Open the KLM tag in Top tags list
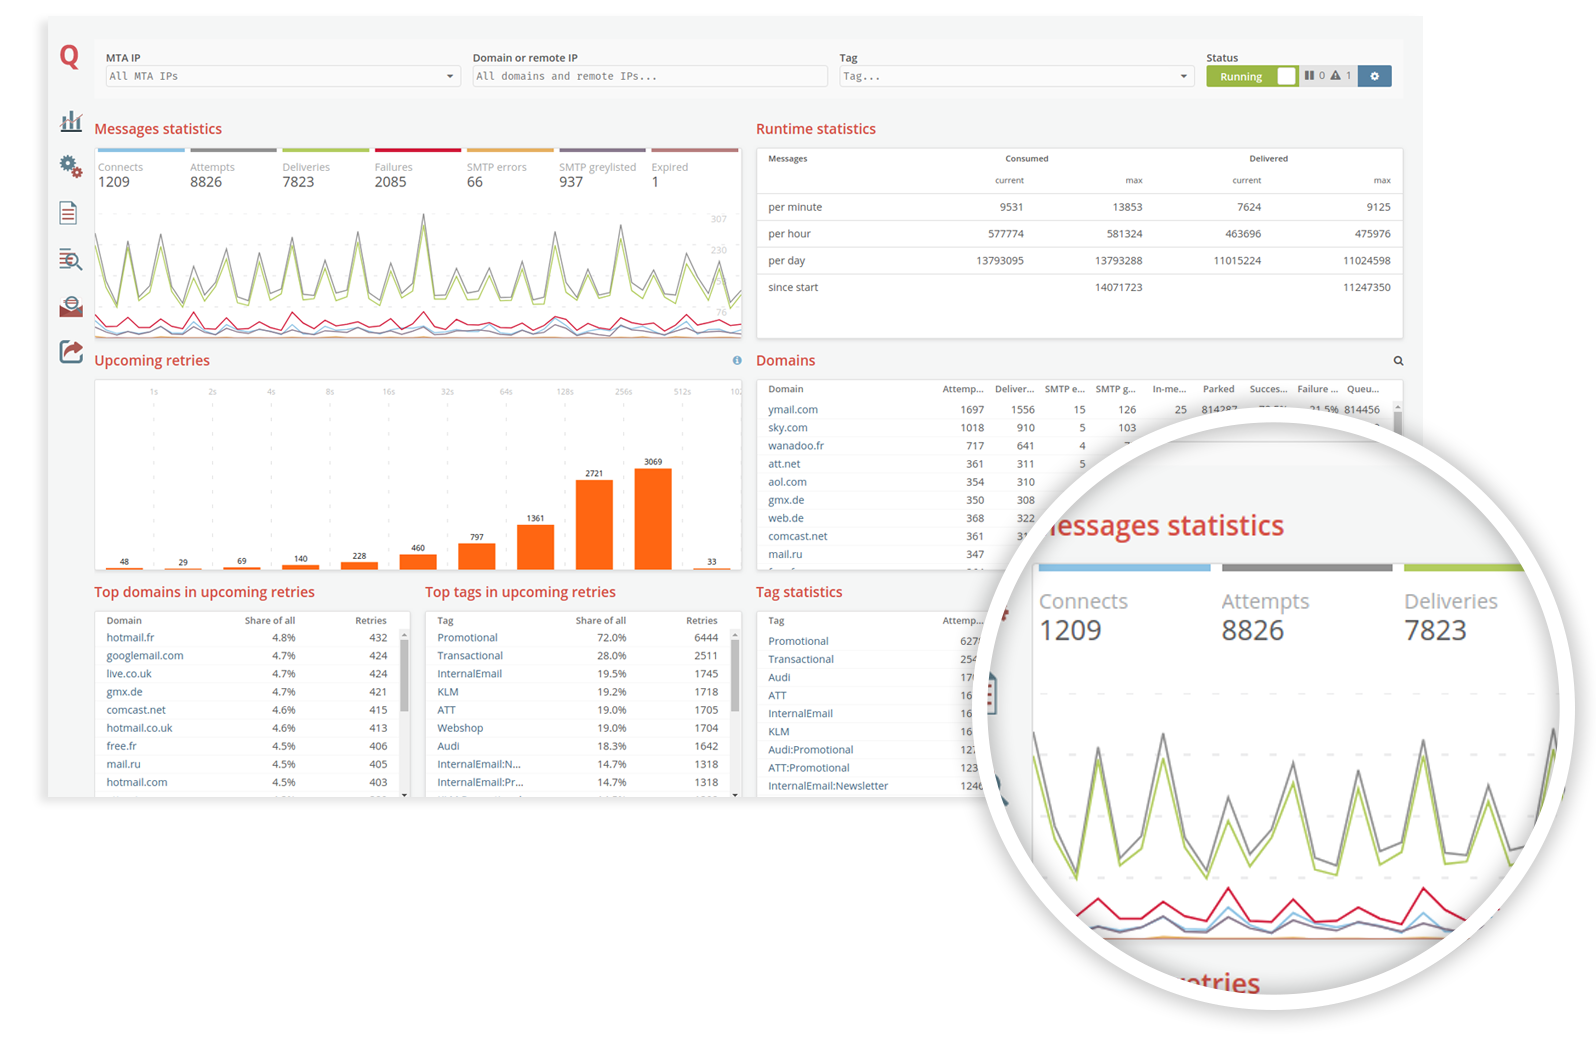 [x=448, y=692]
